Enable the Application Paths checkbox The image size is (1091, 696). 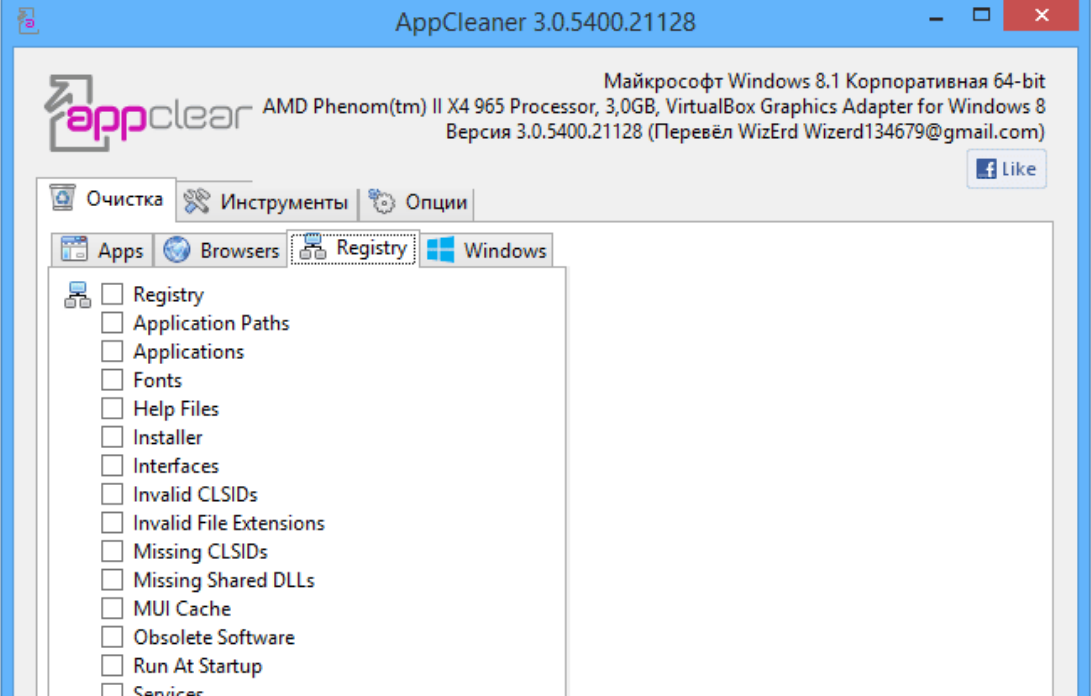pos(112,323)
